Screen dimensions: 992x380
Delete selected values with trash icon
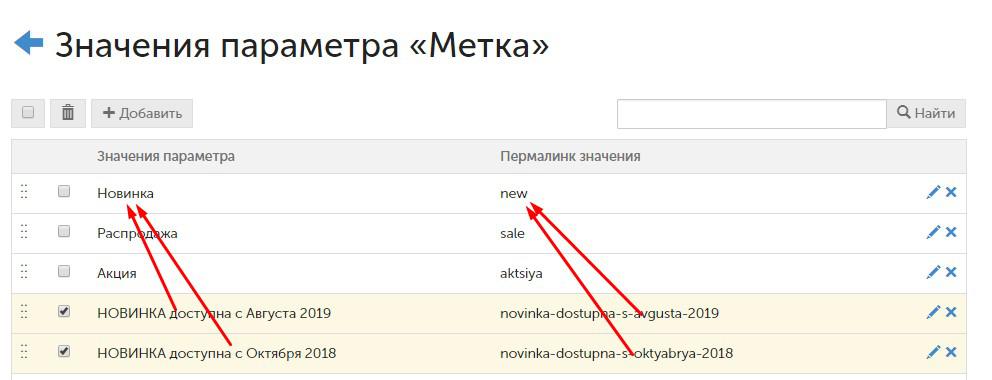click(68, 113)
